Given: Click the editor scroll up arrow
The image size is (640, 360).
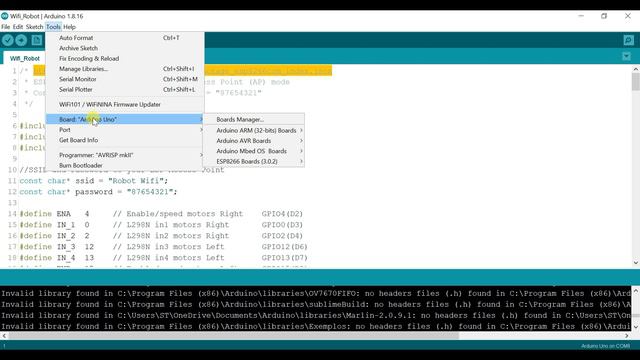Looking at the screenshot, I should [636, 69].
